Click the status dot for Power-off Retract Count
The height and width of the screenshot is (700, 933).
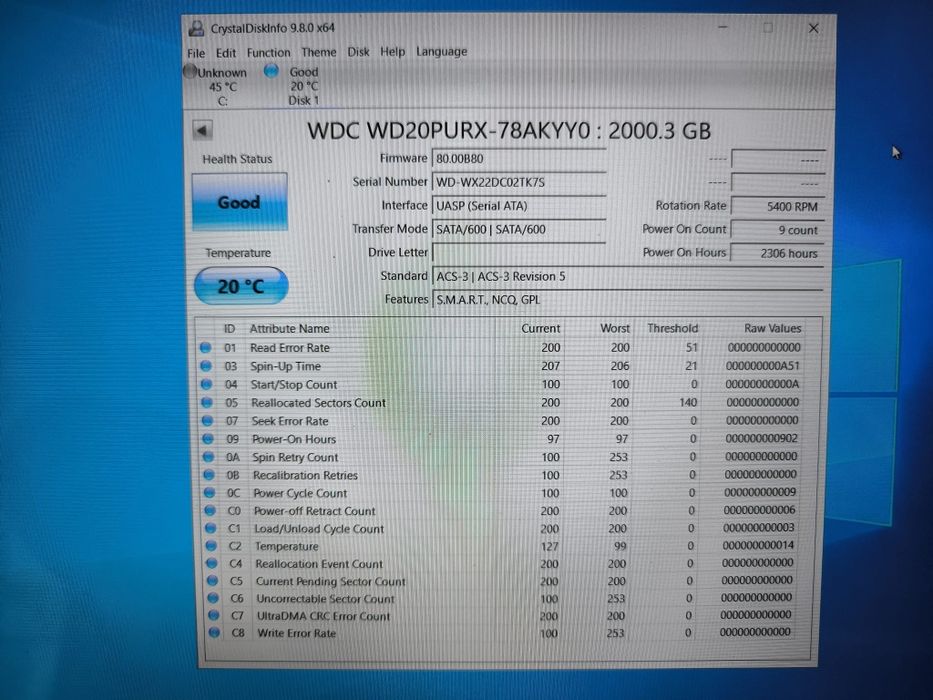tap(210, 511)
